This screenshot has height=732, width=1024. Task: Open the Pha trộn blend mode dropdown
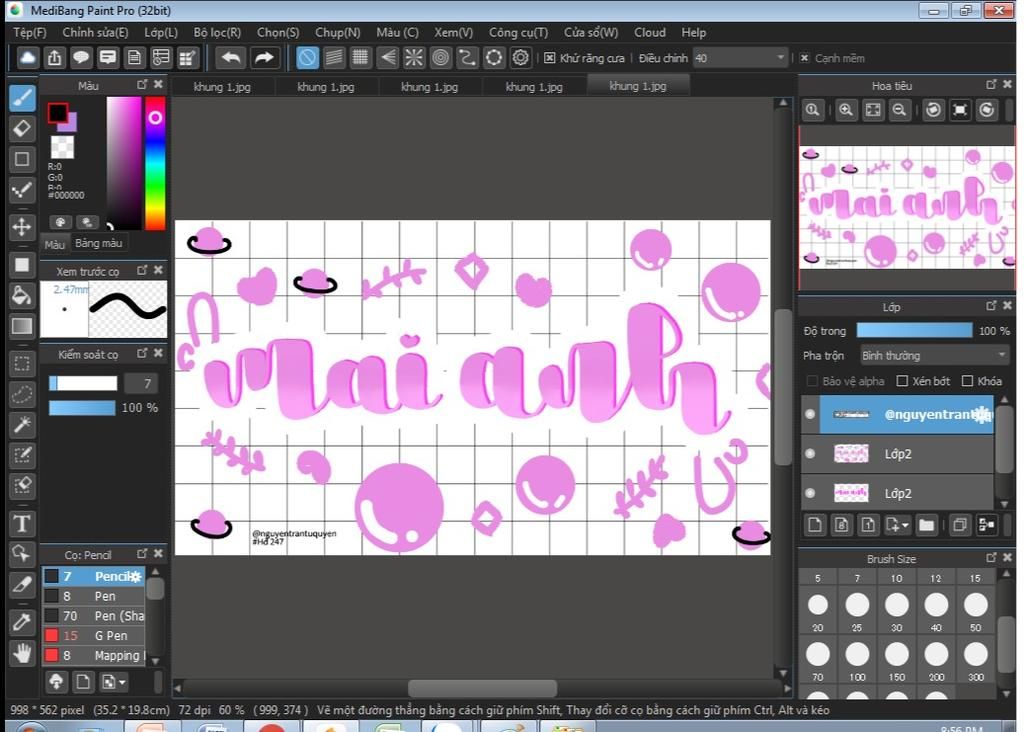pos(935,355)
